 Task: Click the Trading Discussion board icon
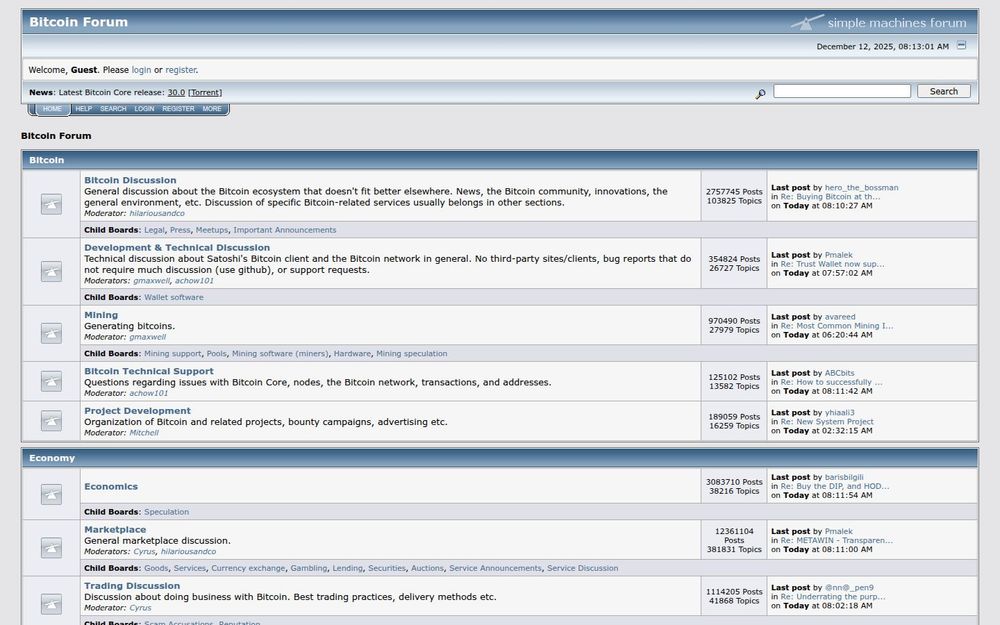tap(52, 604)
